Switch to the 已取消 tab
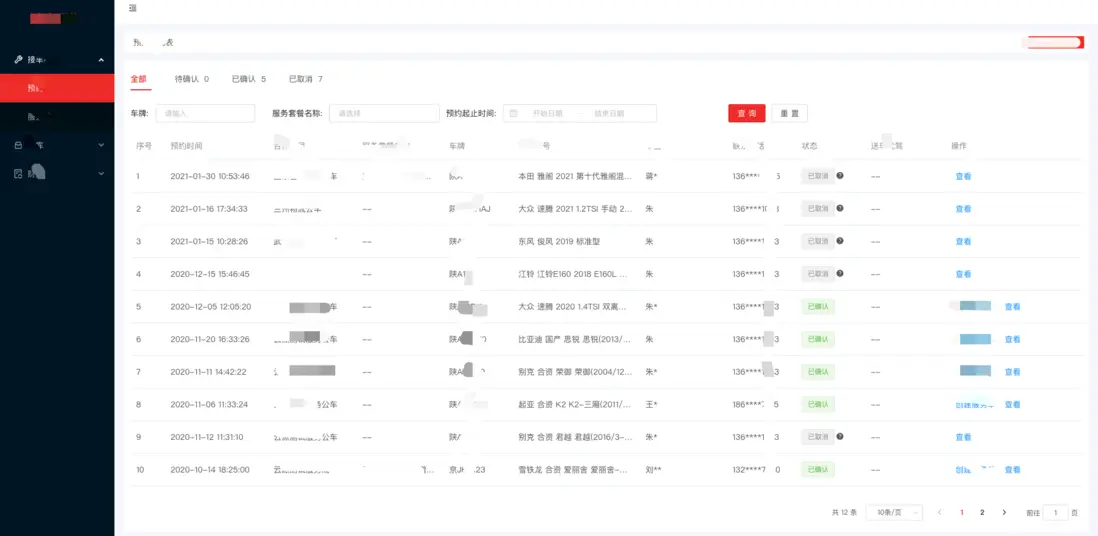Viewport: 1098px width, 536px height. (x=305, y=79)
